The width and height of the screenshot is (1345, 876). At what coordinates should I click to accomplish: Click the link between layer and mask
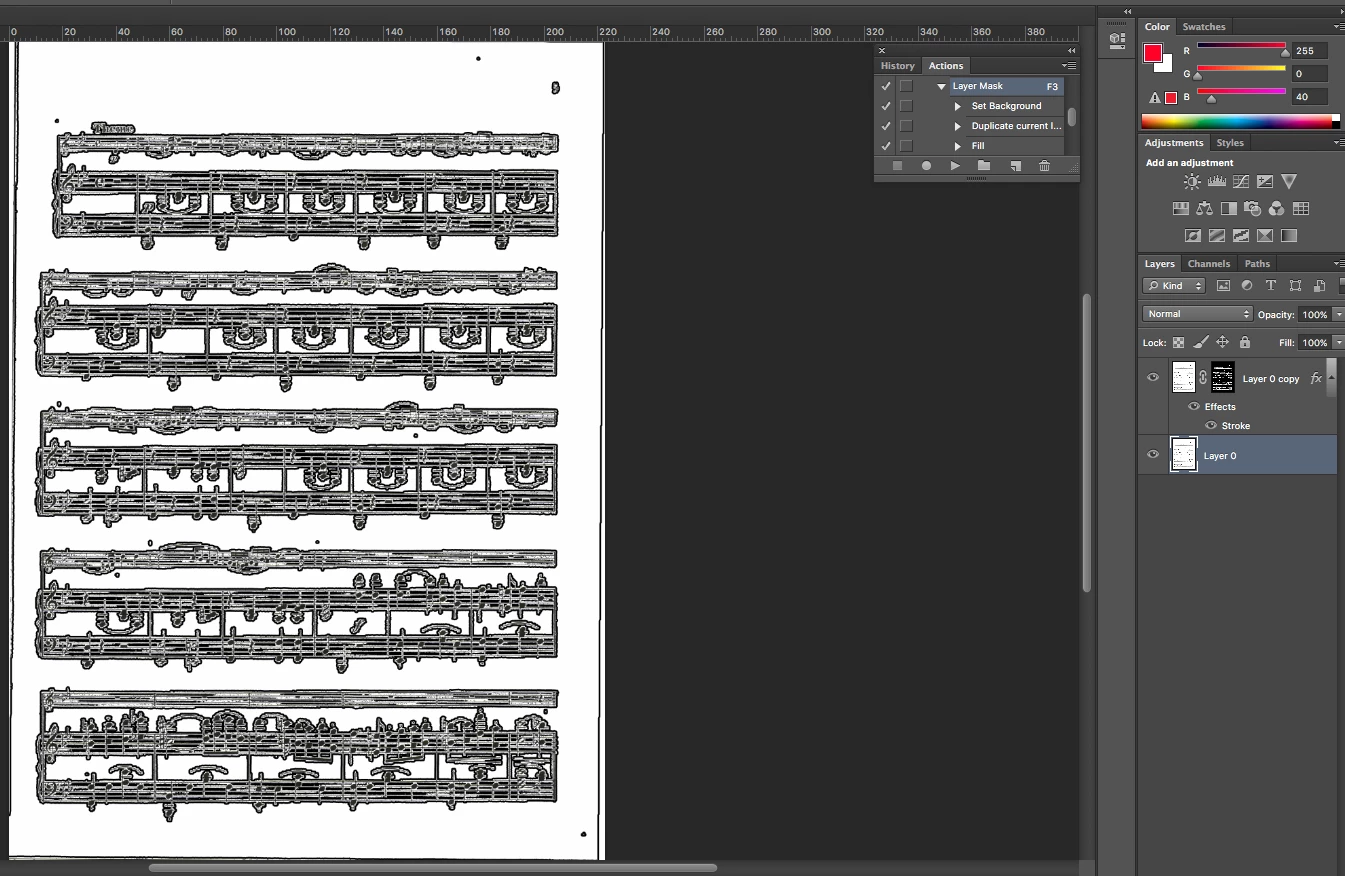coord(1203,378)
